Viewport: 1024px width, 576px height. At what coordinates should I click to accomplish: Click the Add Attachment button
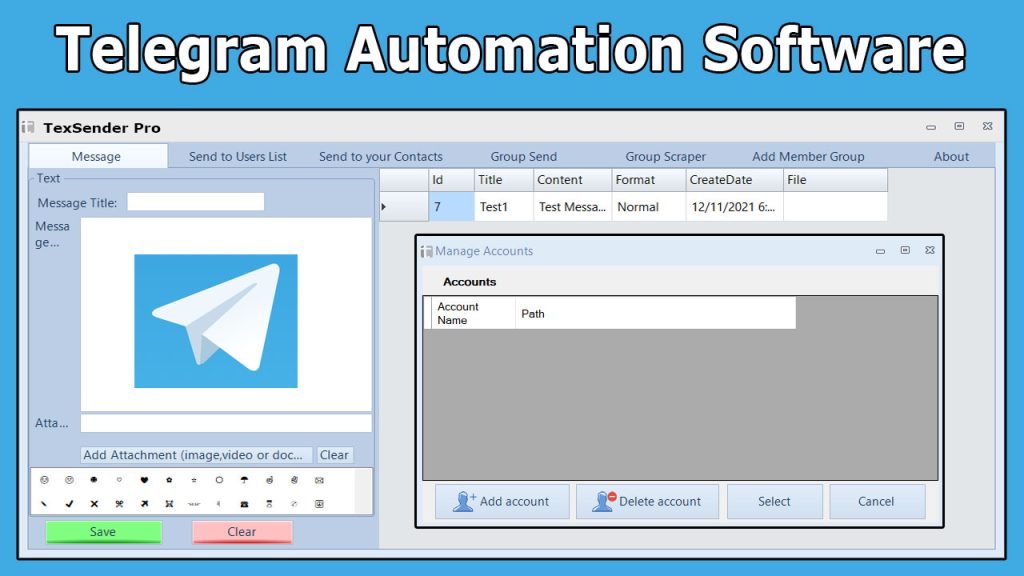pyautogui.click(x=196, y=455)
